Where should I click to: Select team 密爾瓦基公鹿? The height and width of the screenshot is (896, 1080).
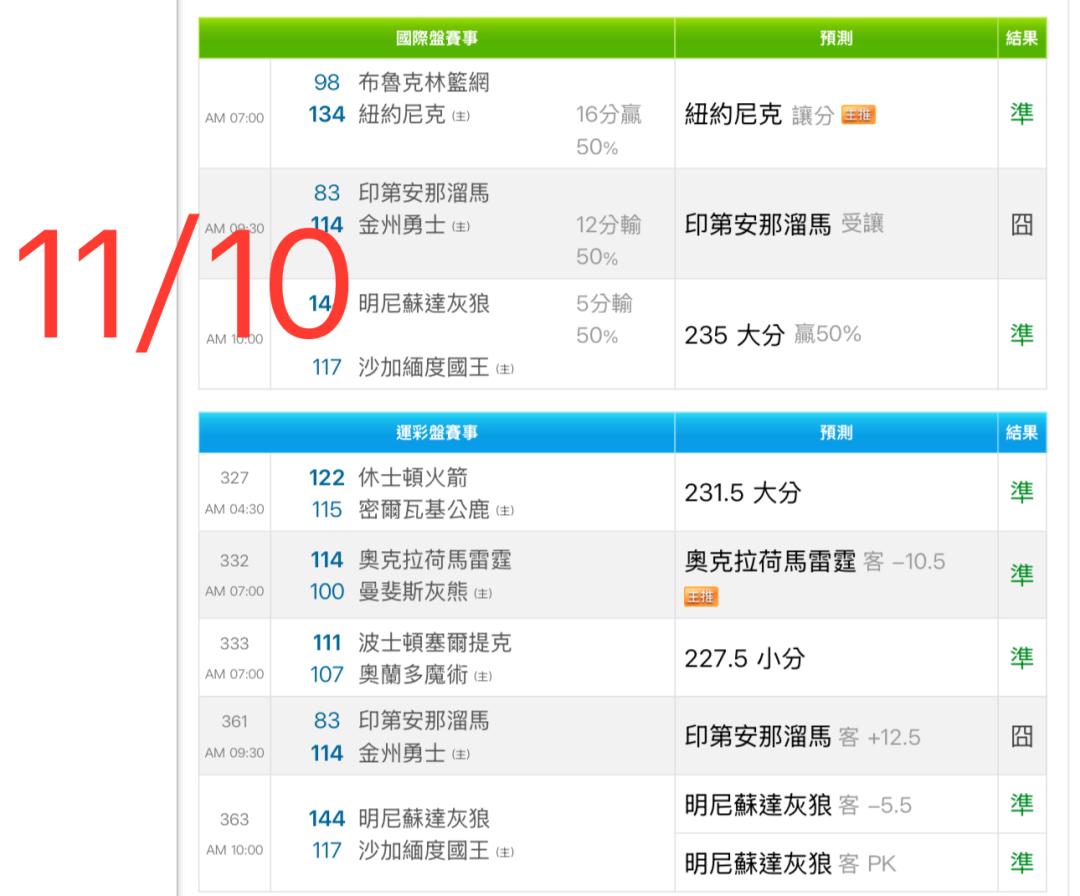[424, 510]
